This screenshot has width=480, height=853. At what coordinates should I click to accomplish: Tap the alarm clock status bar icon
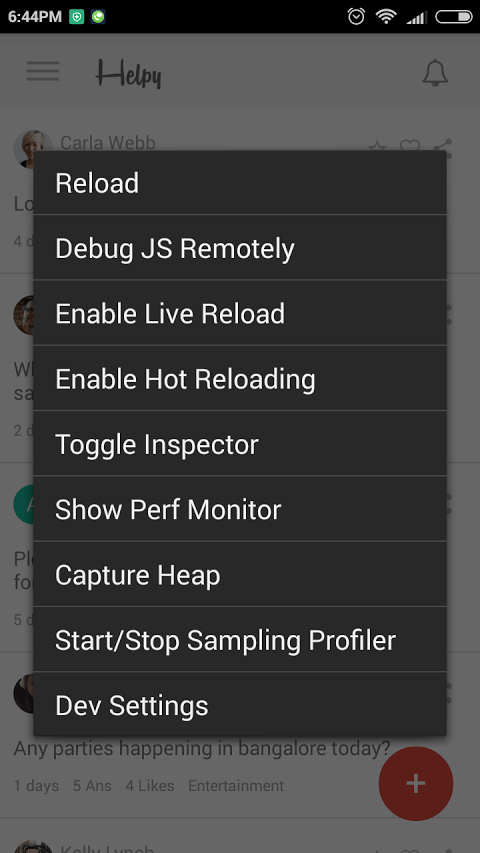tap(356, 16)
